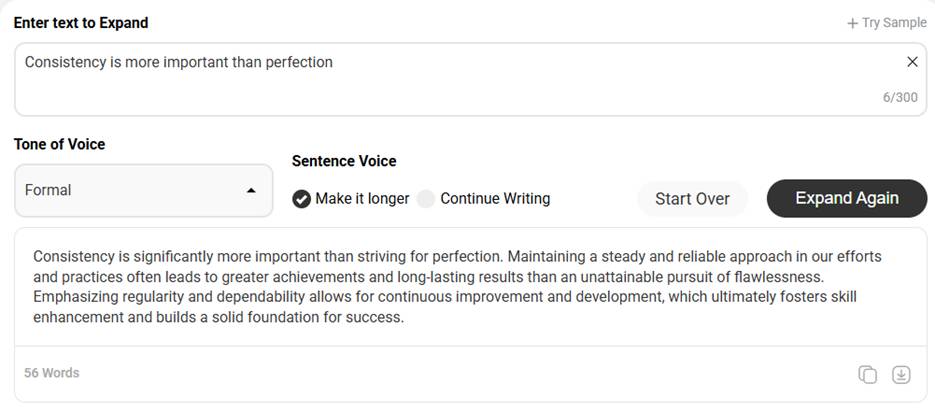
Task: Click the Make it longer label text
Action: [x=362, y=199]
